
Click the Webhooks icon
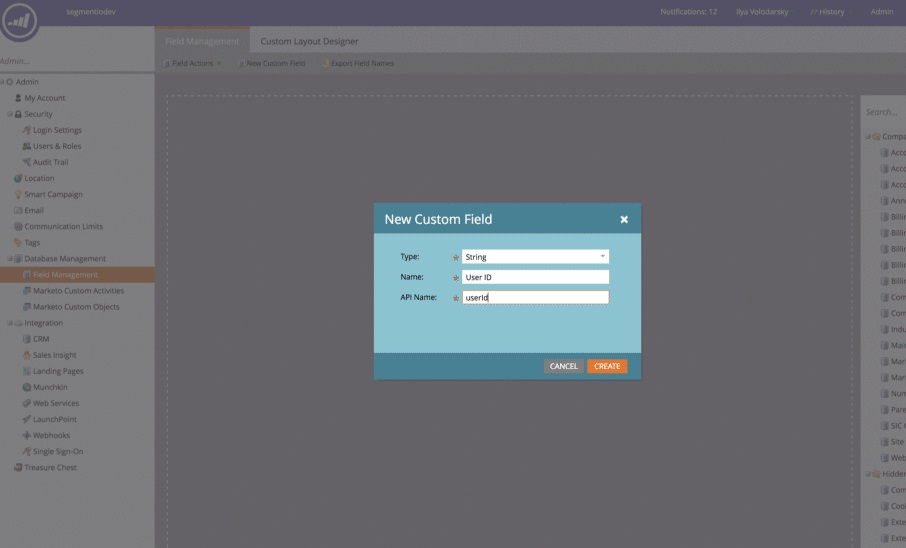point(27,435)
